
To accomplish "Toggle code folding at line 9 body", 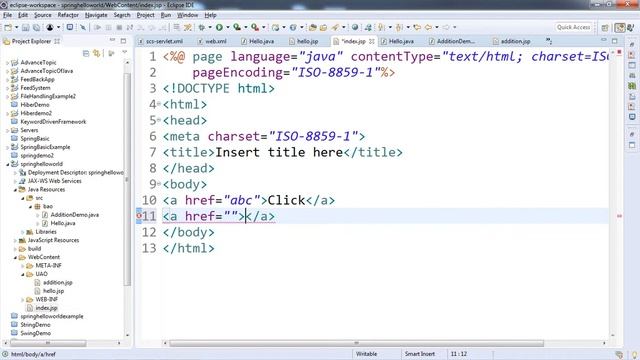I will (159, 184).
